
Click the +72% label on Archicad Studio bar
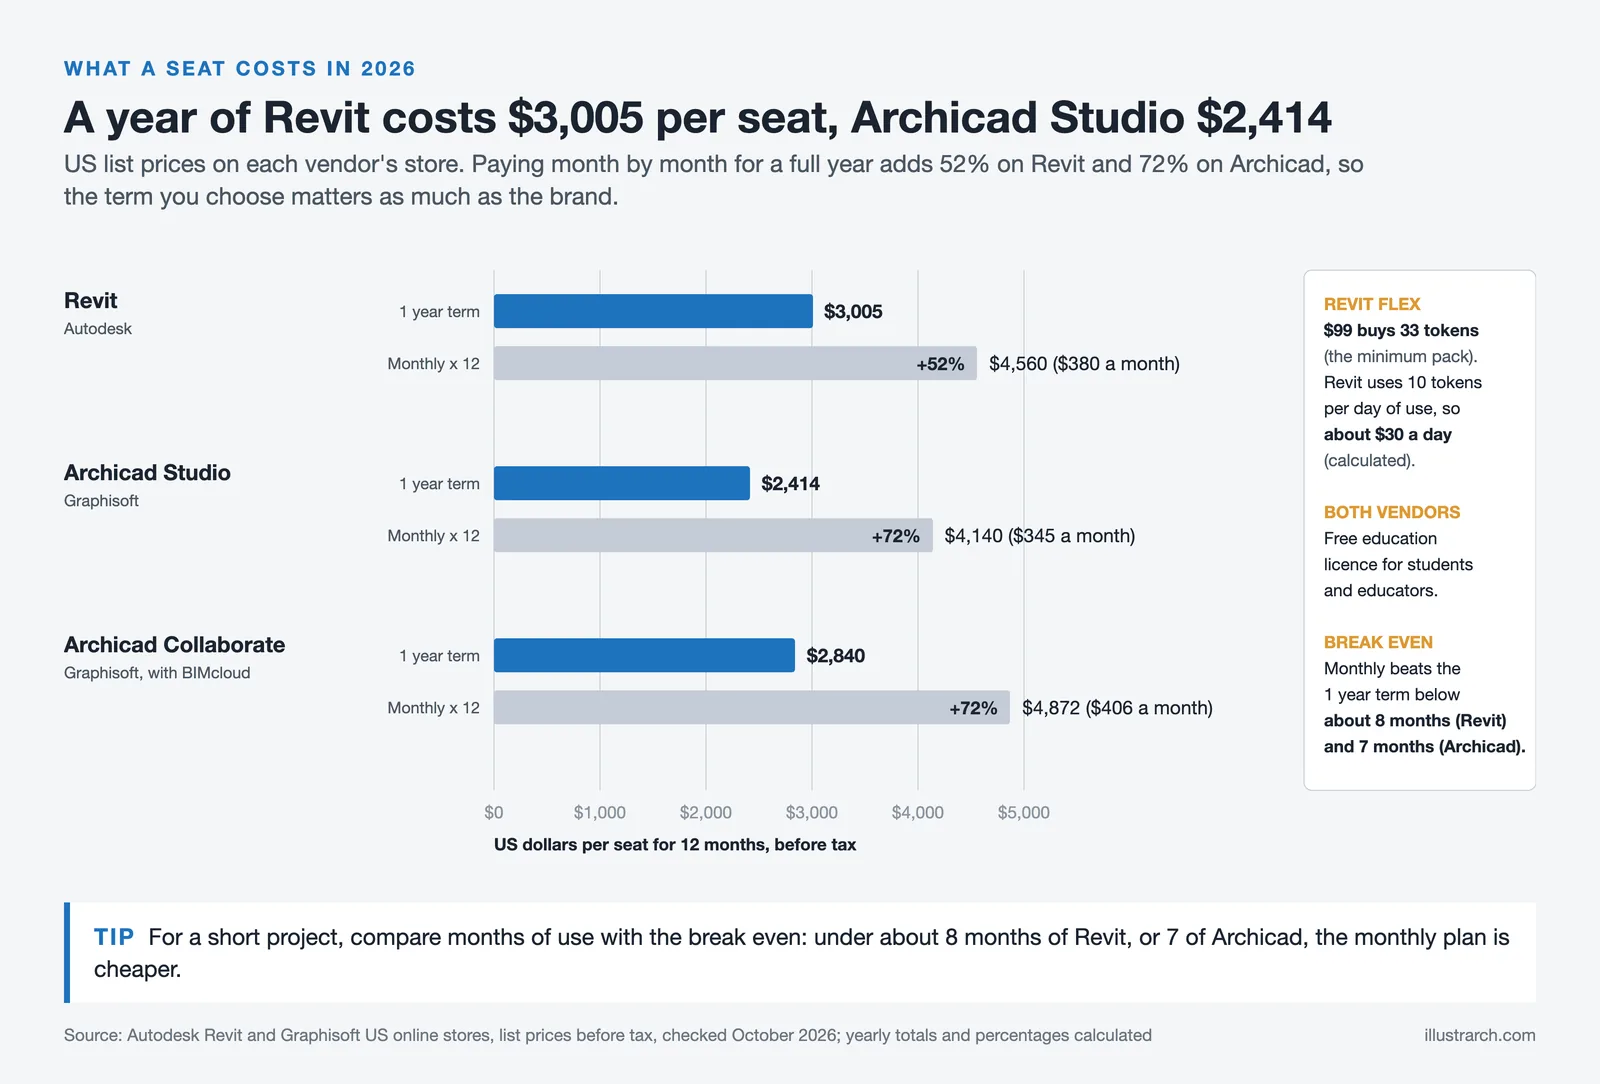point(895,536)
